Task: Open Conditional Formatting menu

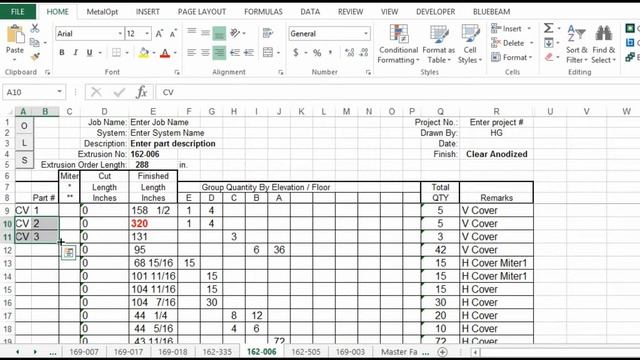Action: point(398,44)
